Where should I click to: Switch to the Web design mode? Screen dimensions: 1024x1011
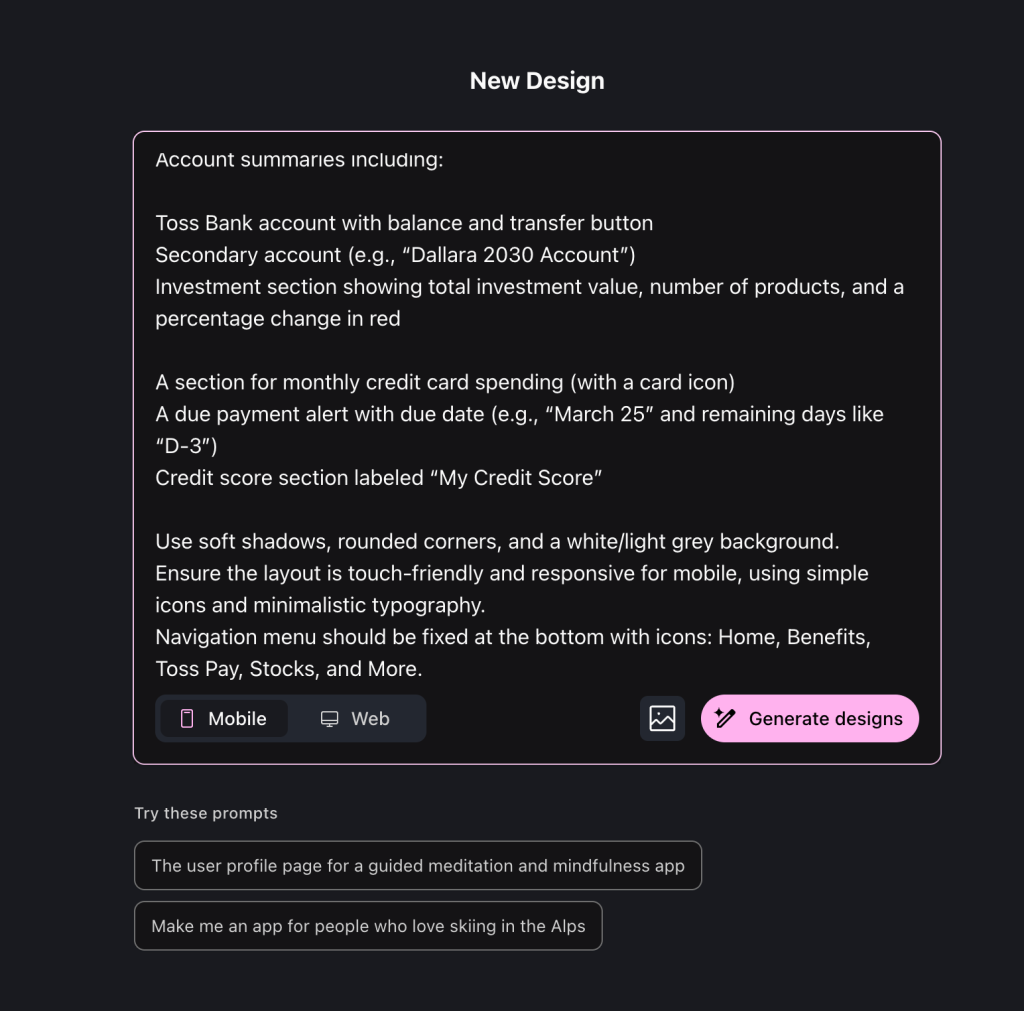tap(356, 719)
